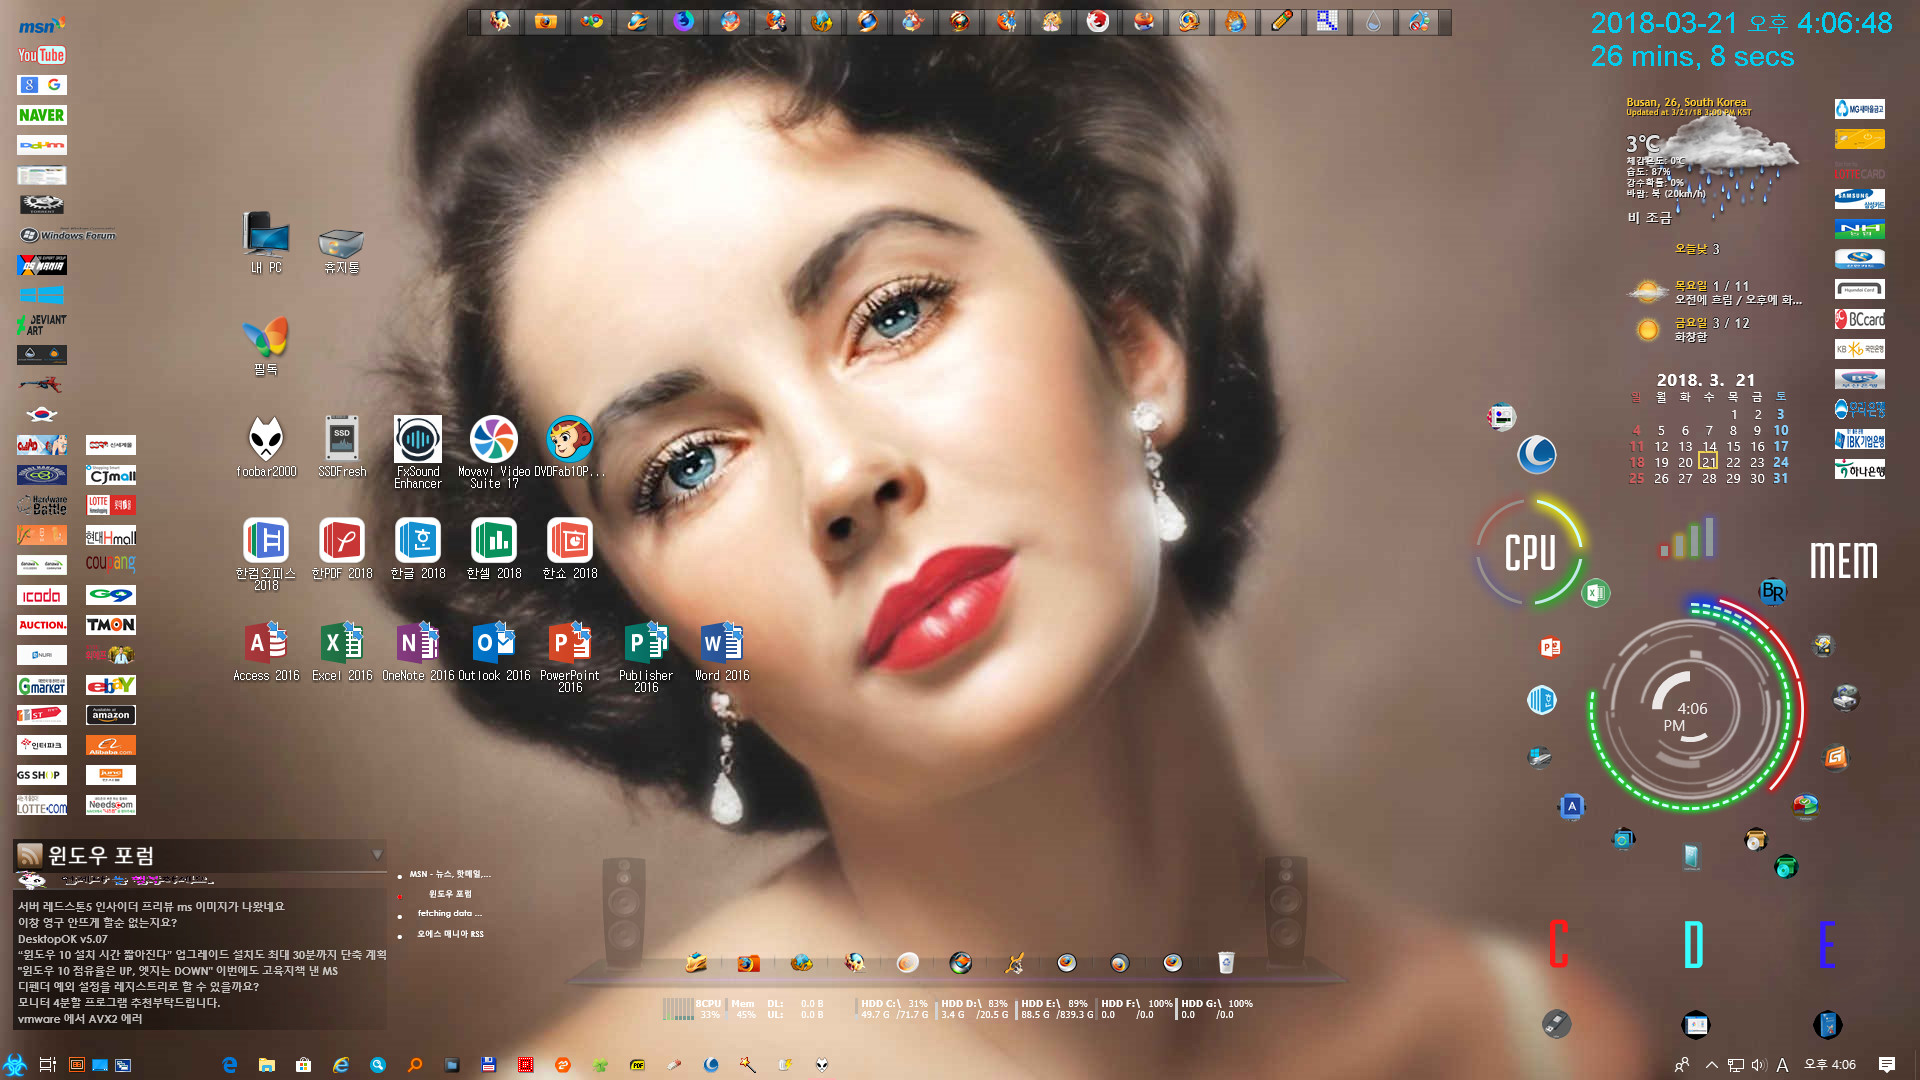Launch foobar2000 from the desktop
The width and height of the screenshot is (1920, 1080).
[x=266, y=446]
